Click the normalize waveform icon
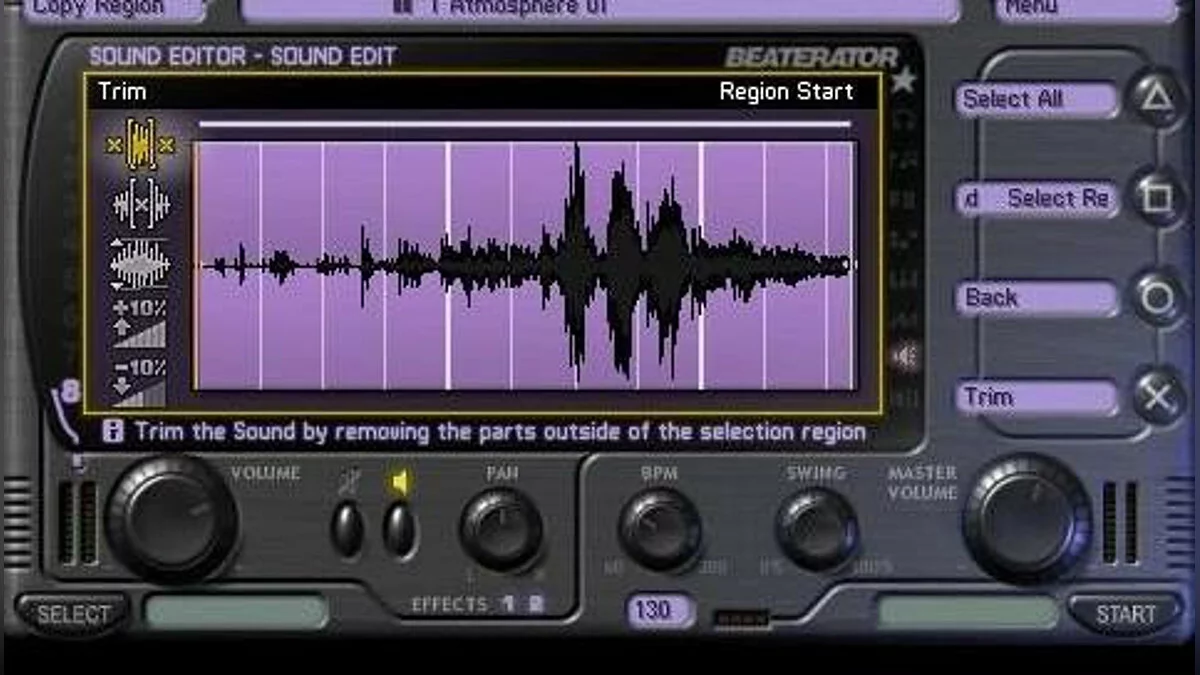This screenshot has height=675, width=1200. pos(140,263)
